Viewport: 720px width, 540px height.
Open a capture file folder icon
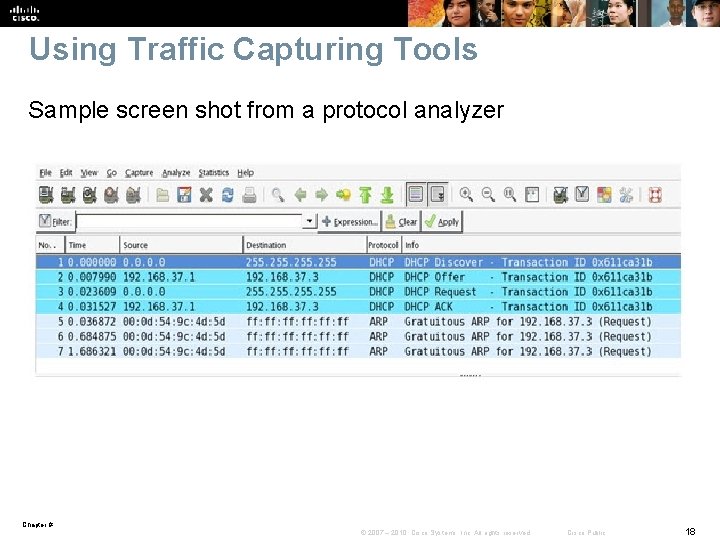pyautogui.click(x=162, y=195)
